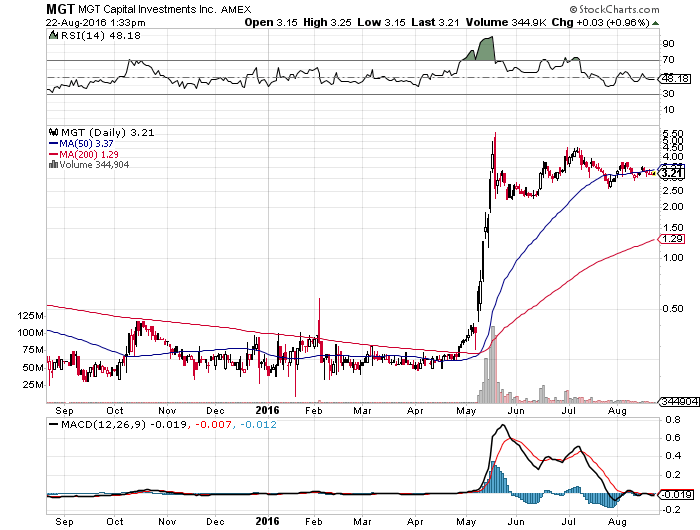
Task: Click the MA(50) 3.37 legend label
Action: click(86, 144)
